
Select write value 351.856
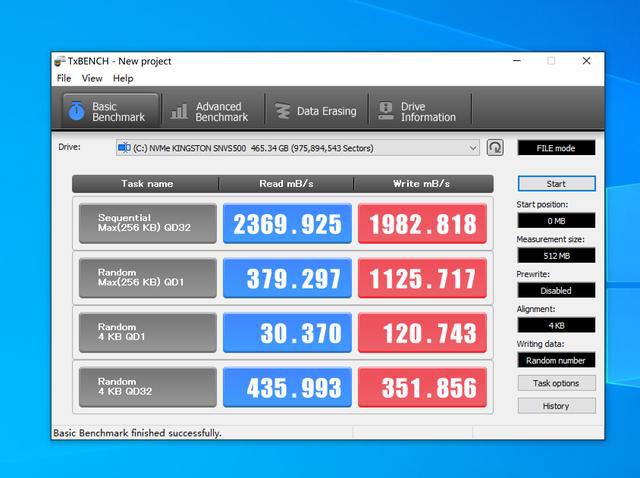[422, 387]
